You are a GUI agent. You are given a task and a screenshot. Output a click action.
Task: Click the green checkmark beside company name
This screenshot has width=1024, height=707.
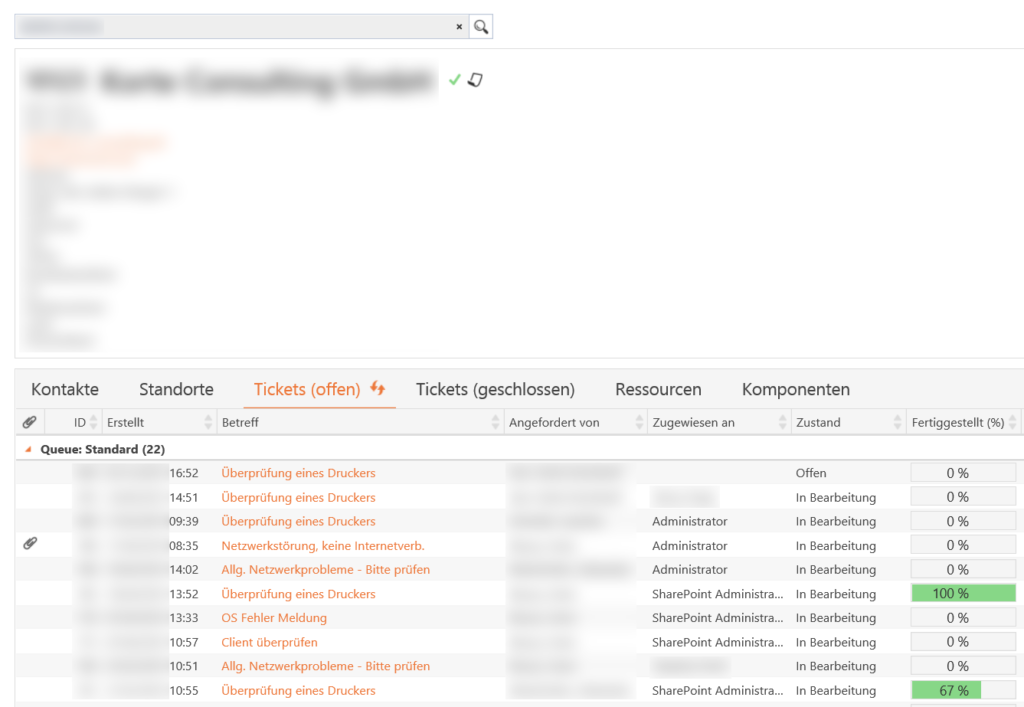click(455, 80)
